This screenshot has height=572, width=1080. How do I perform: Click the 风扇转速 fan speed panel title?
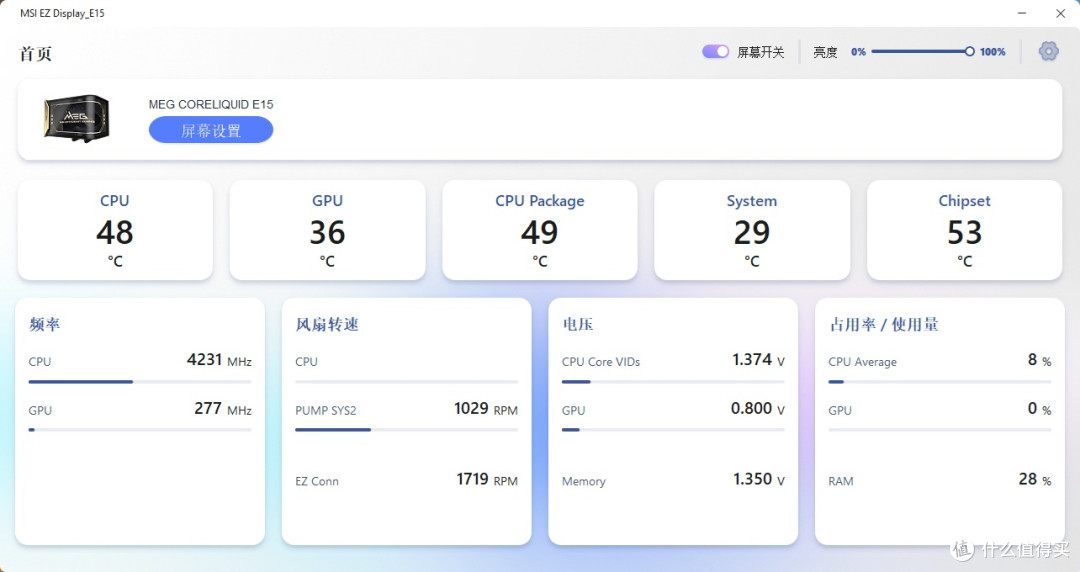pyautogui.click(x=327, y=325)
